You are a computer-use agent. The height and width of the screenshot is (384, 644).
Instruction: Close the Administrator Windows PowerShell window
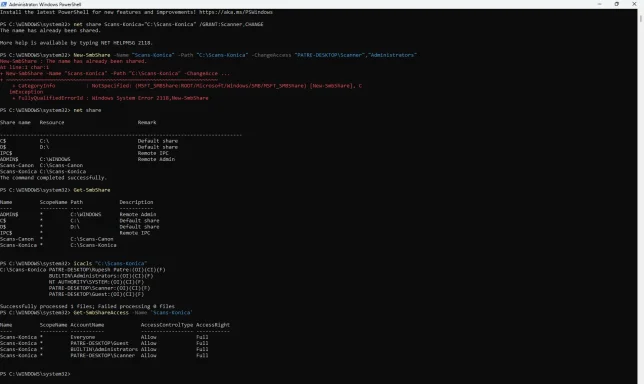point(634,4)
